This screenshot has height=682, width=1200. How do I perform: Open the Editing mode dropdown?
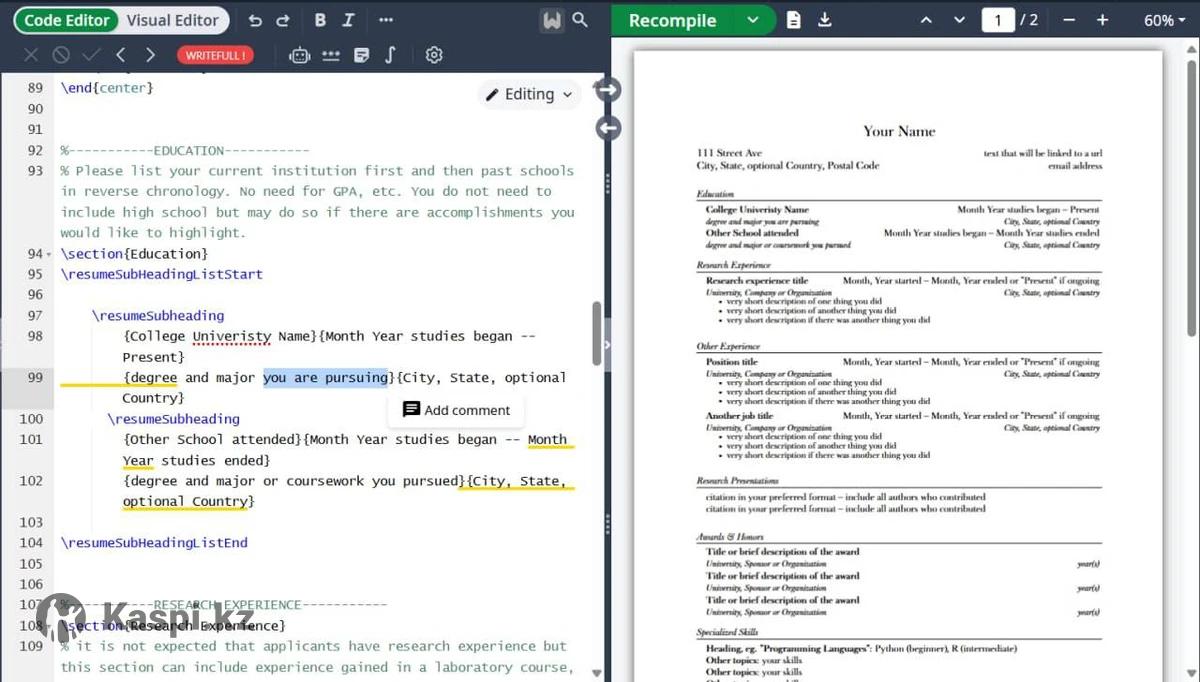(x=529, y=94)
